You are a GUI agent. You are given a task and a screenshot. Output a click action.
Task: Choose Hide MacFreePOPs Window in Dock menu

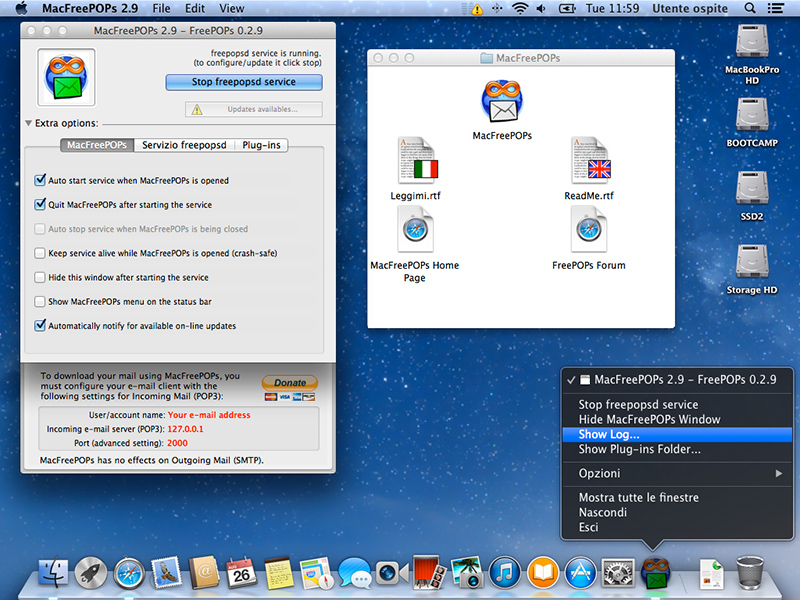click(x=678, y=419)
